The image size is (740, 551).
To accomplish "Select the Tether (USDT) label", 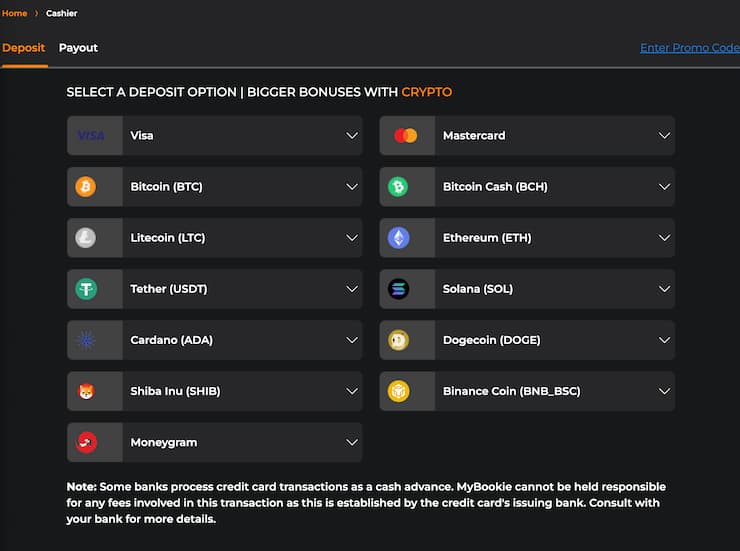I will (x=169, y=289).
